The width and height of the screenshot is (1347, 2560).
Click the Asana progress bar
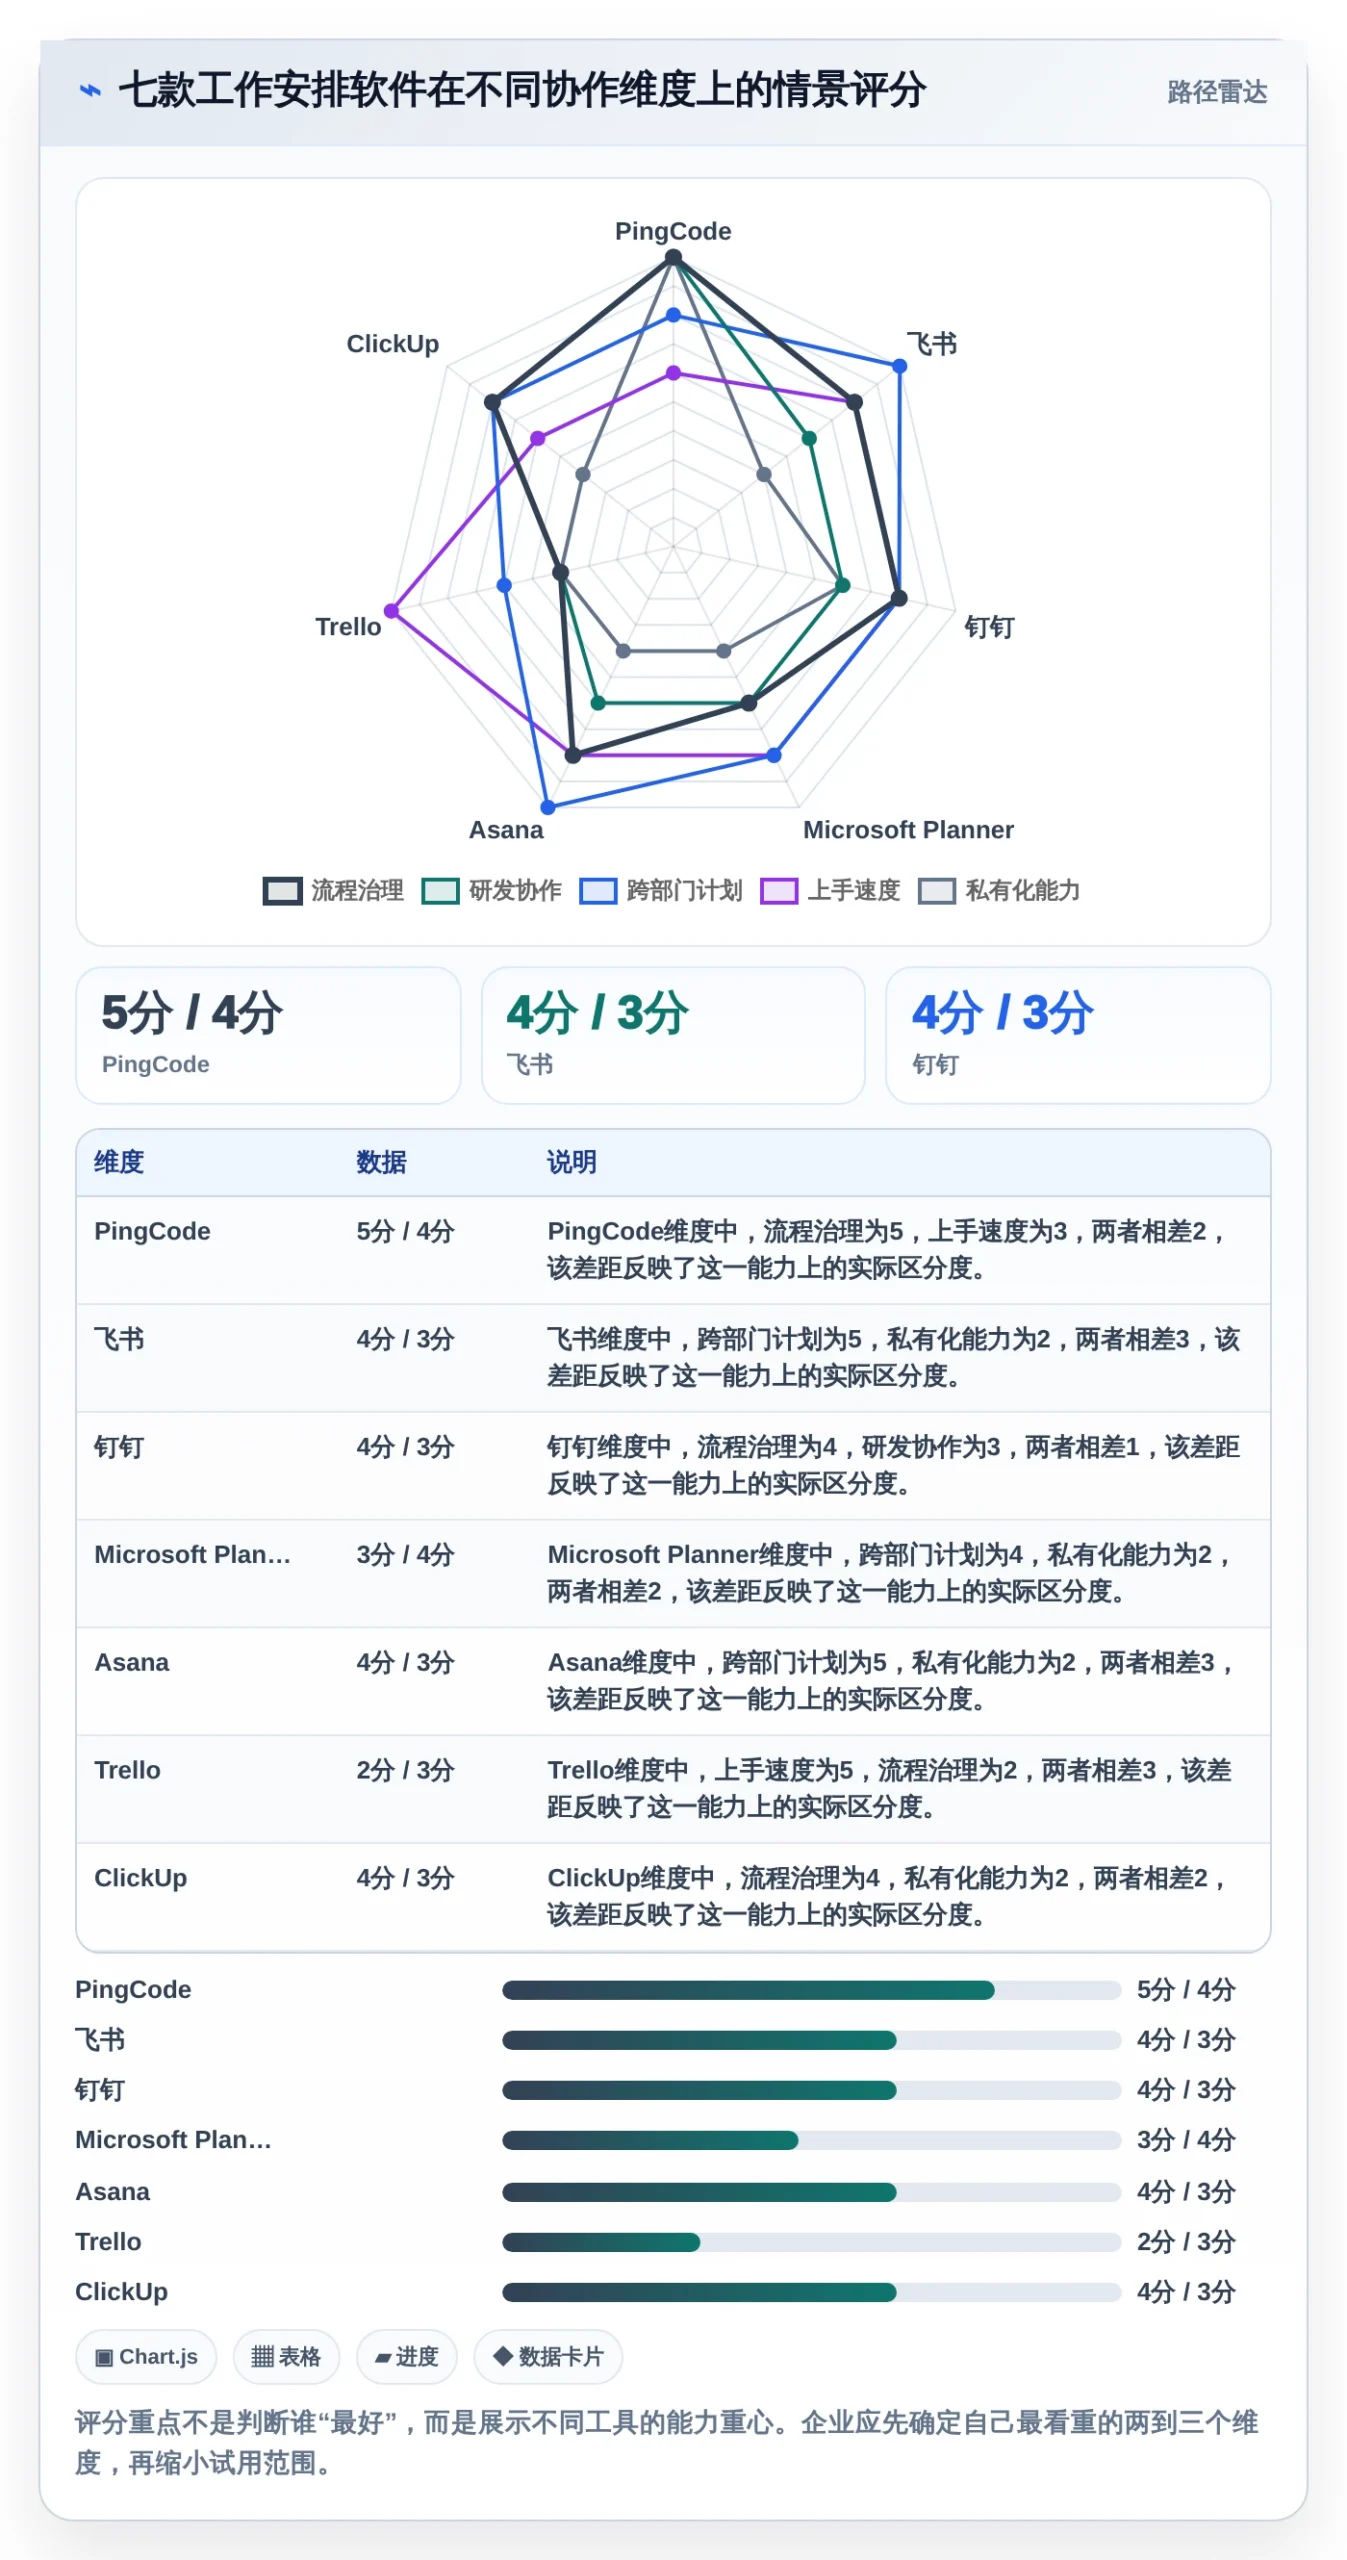[811, 2192]
